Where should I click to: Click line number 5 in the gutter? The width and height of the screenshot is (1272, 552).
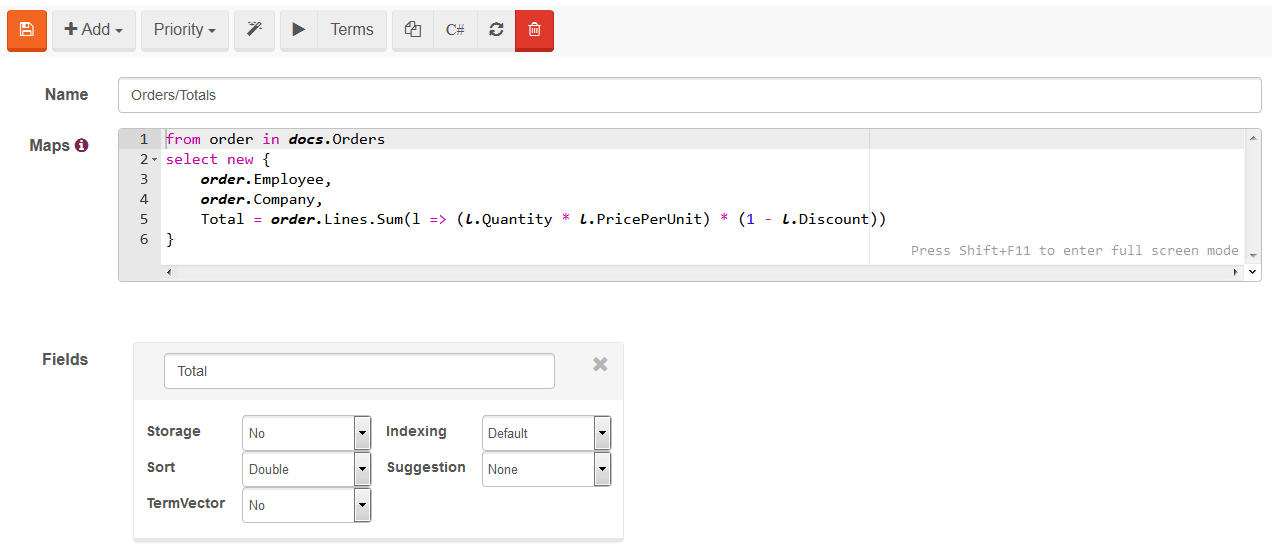click(x=144, y=219)
